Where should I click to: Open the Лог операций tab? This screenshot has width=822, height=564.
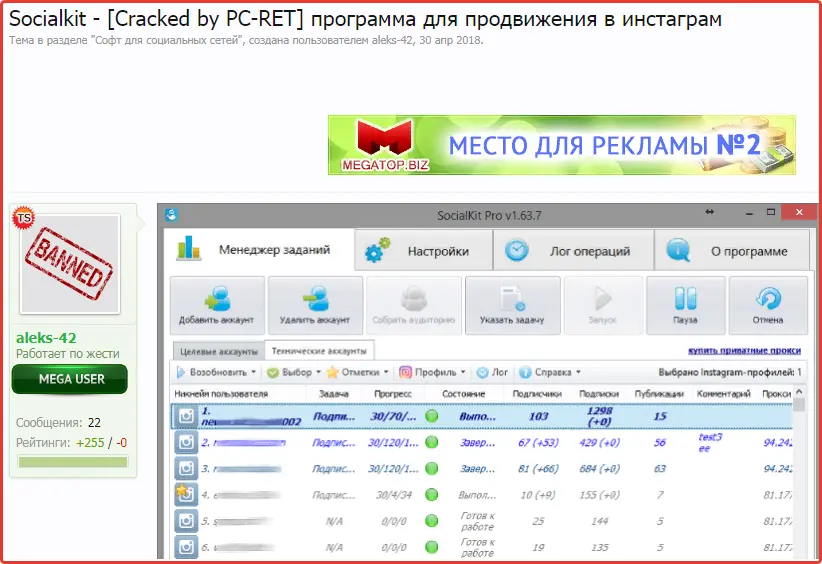pyautogui.click(x=574, y=251)
